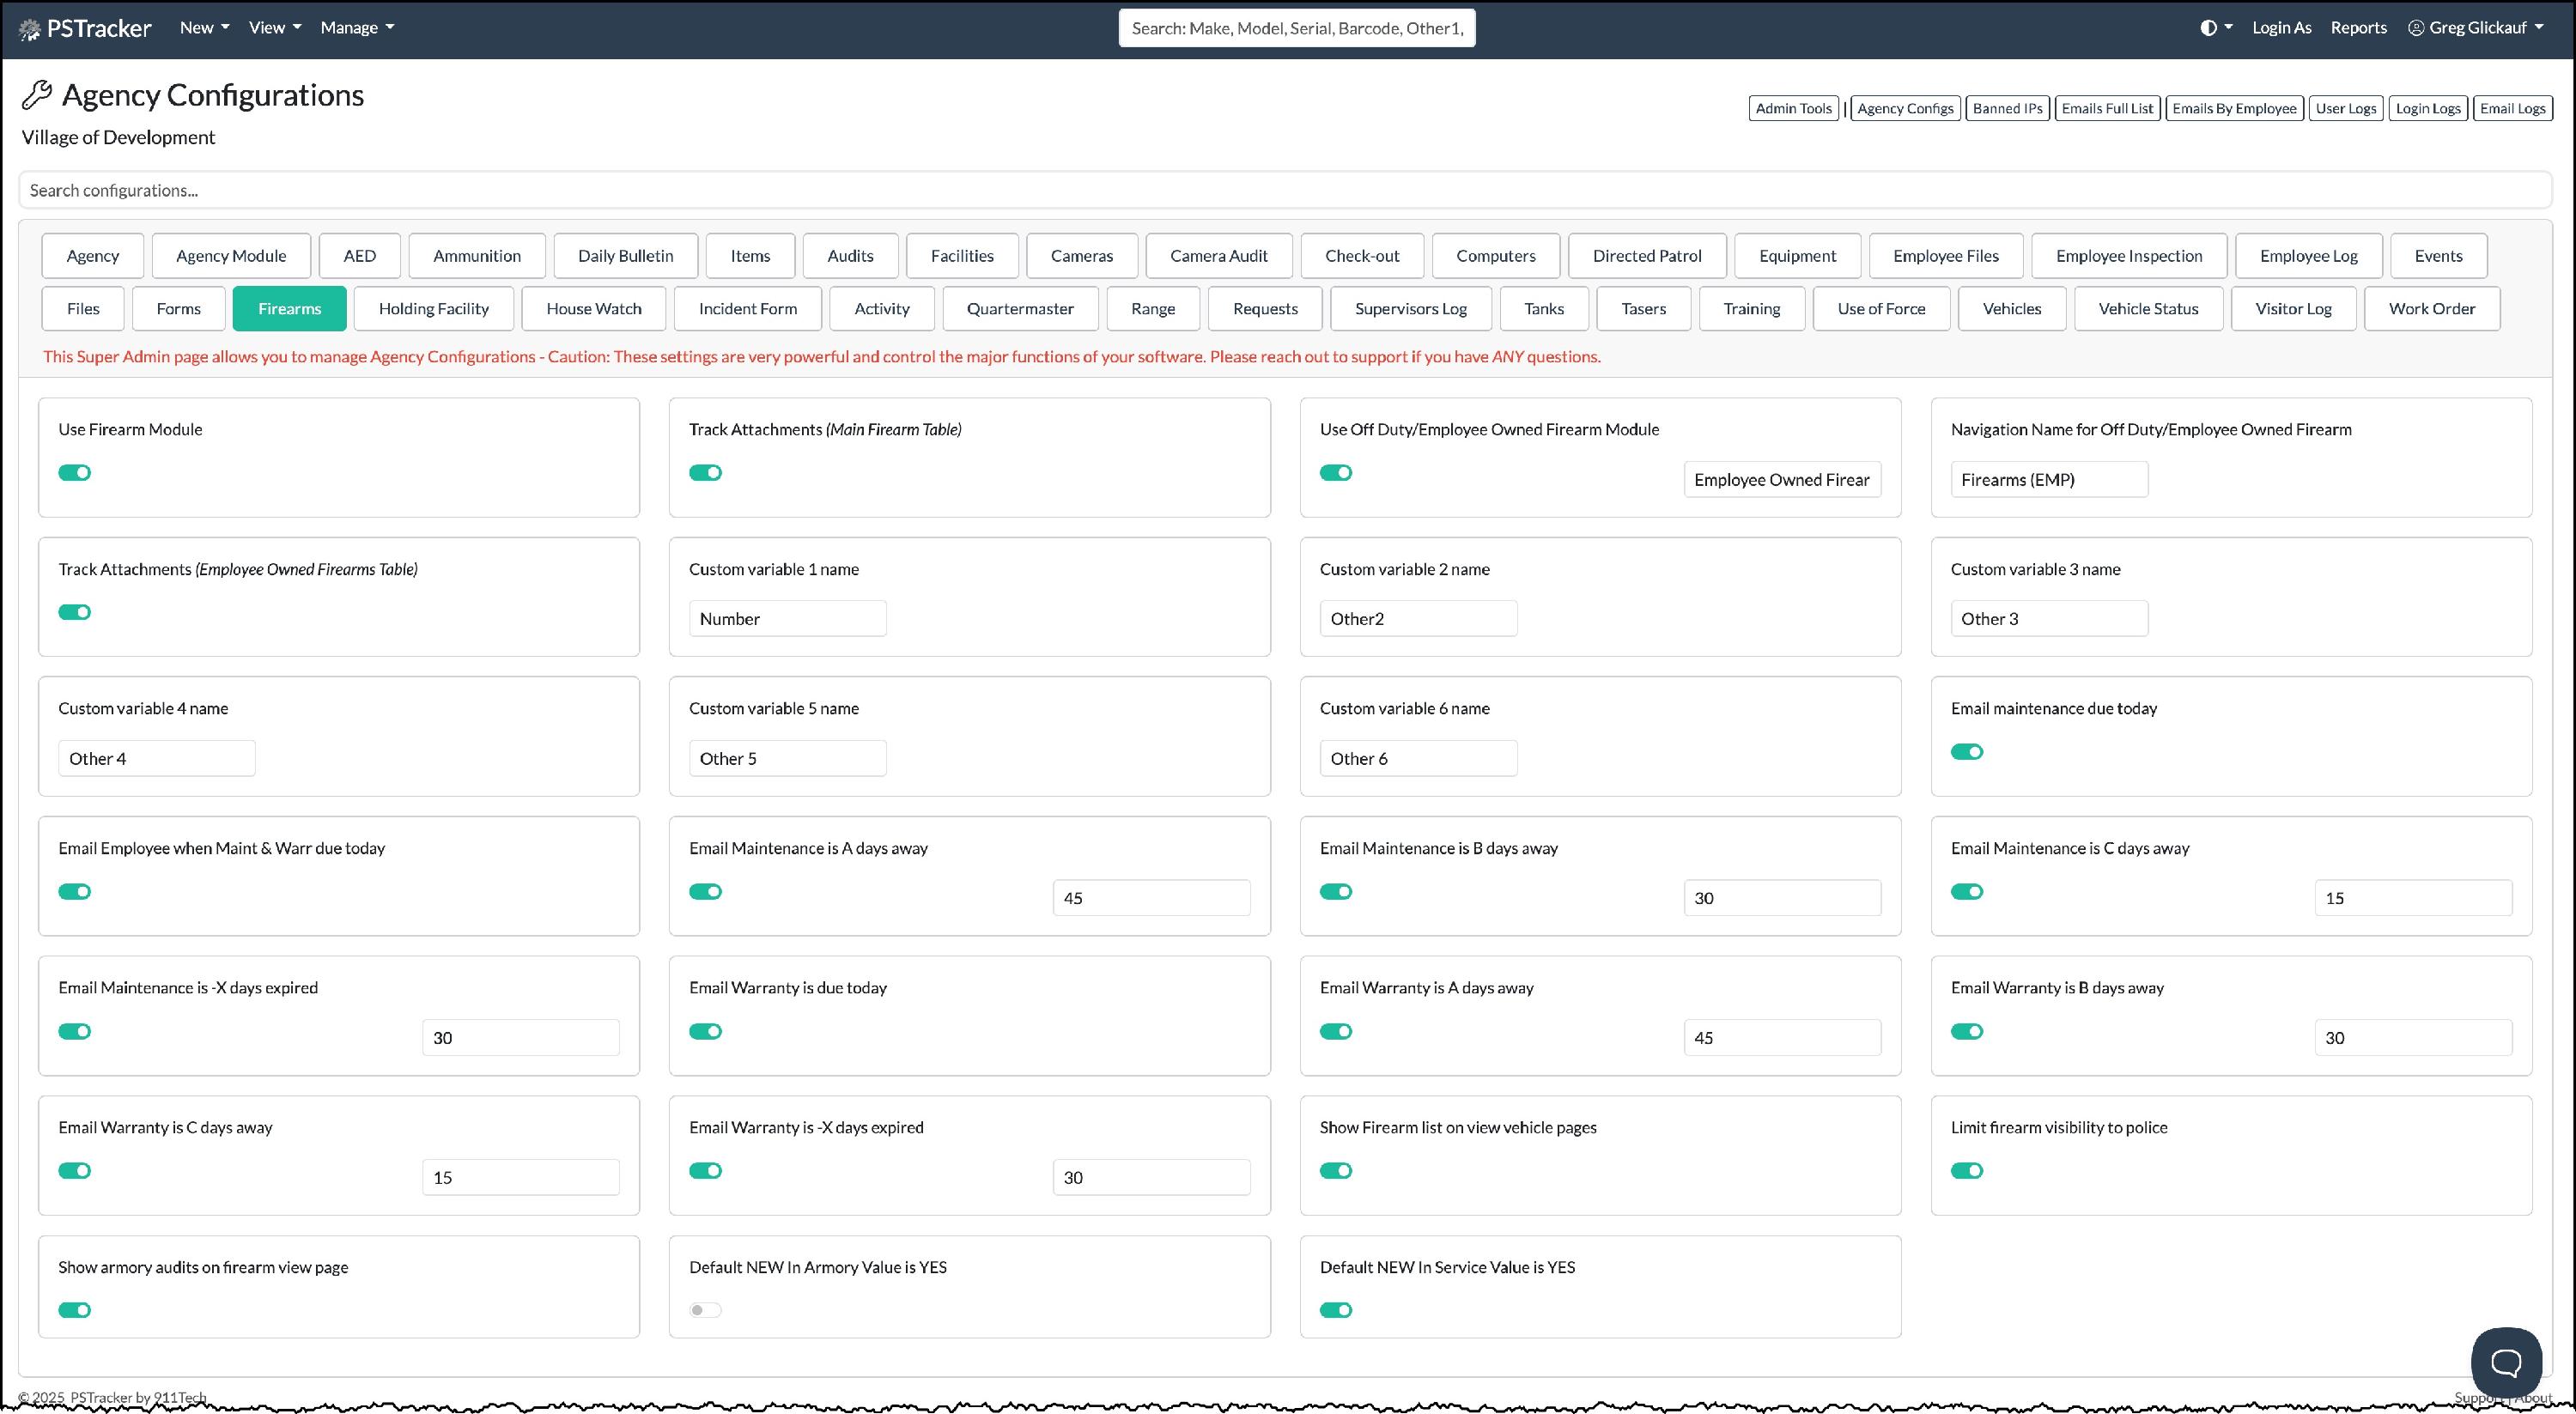Viewport: 2576px width, 1414px height.
Task: Click the Agency Configurations wrench icon
Action: [37, 95]
